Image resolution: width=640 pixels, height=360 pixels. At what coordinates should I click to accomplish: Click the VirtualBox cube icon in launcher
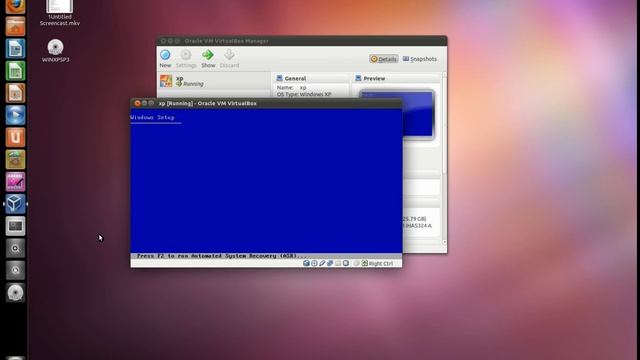click(x=16, y=203)
